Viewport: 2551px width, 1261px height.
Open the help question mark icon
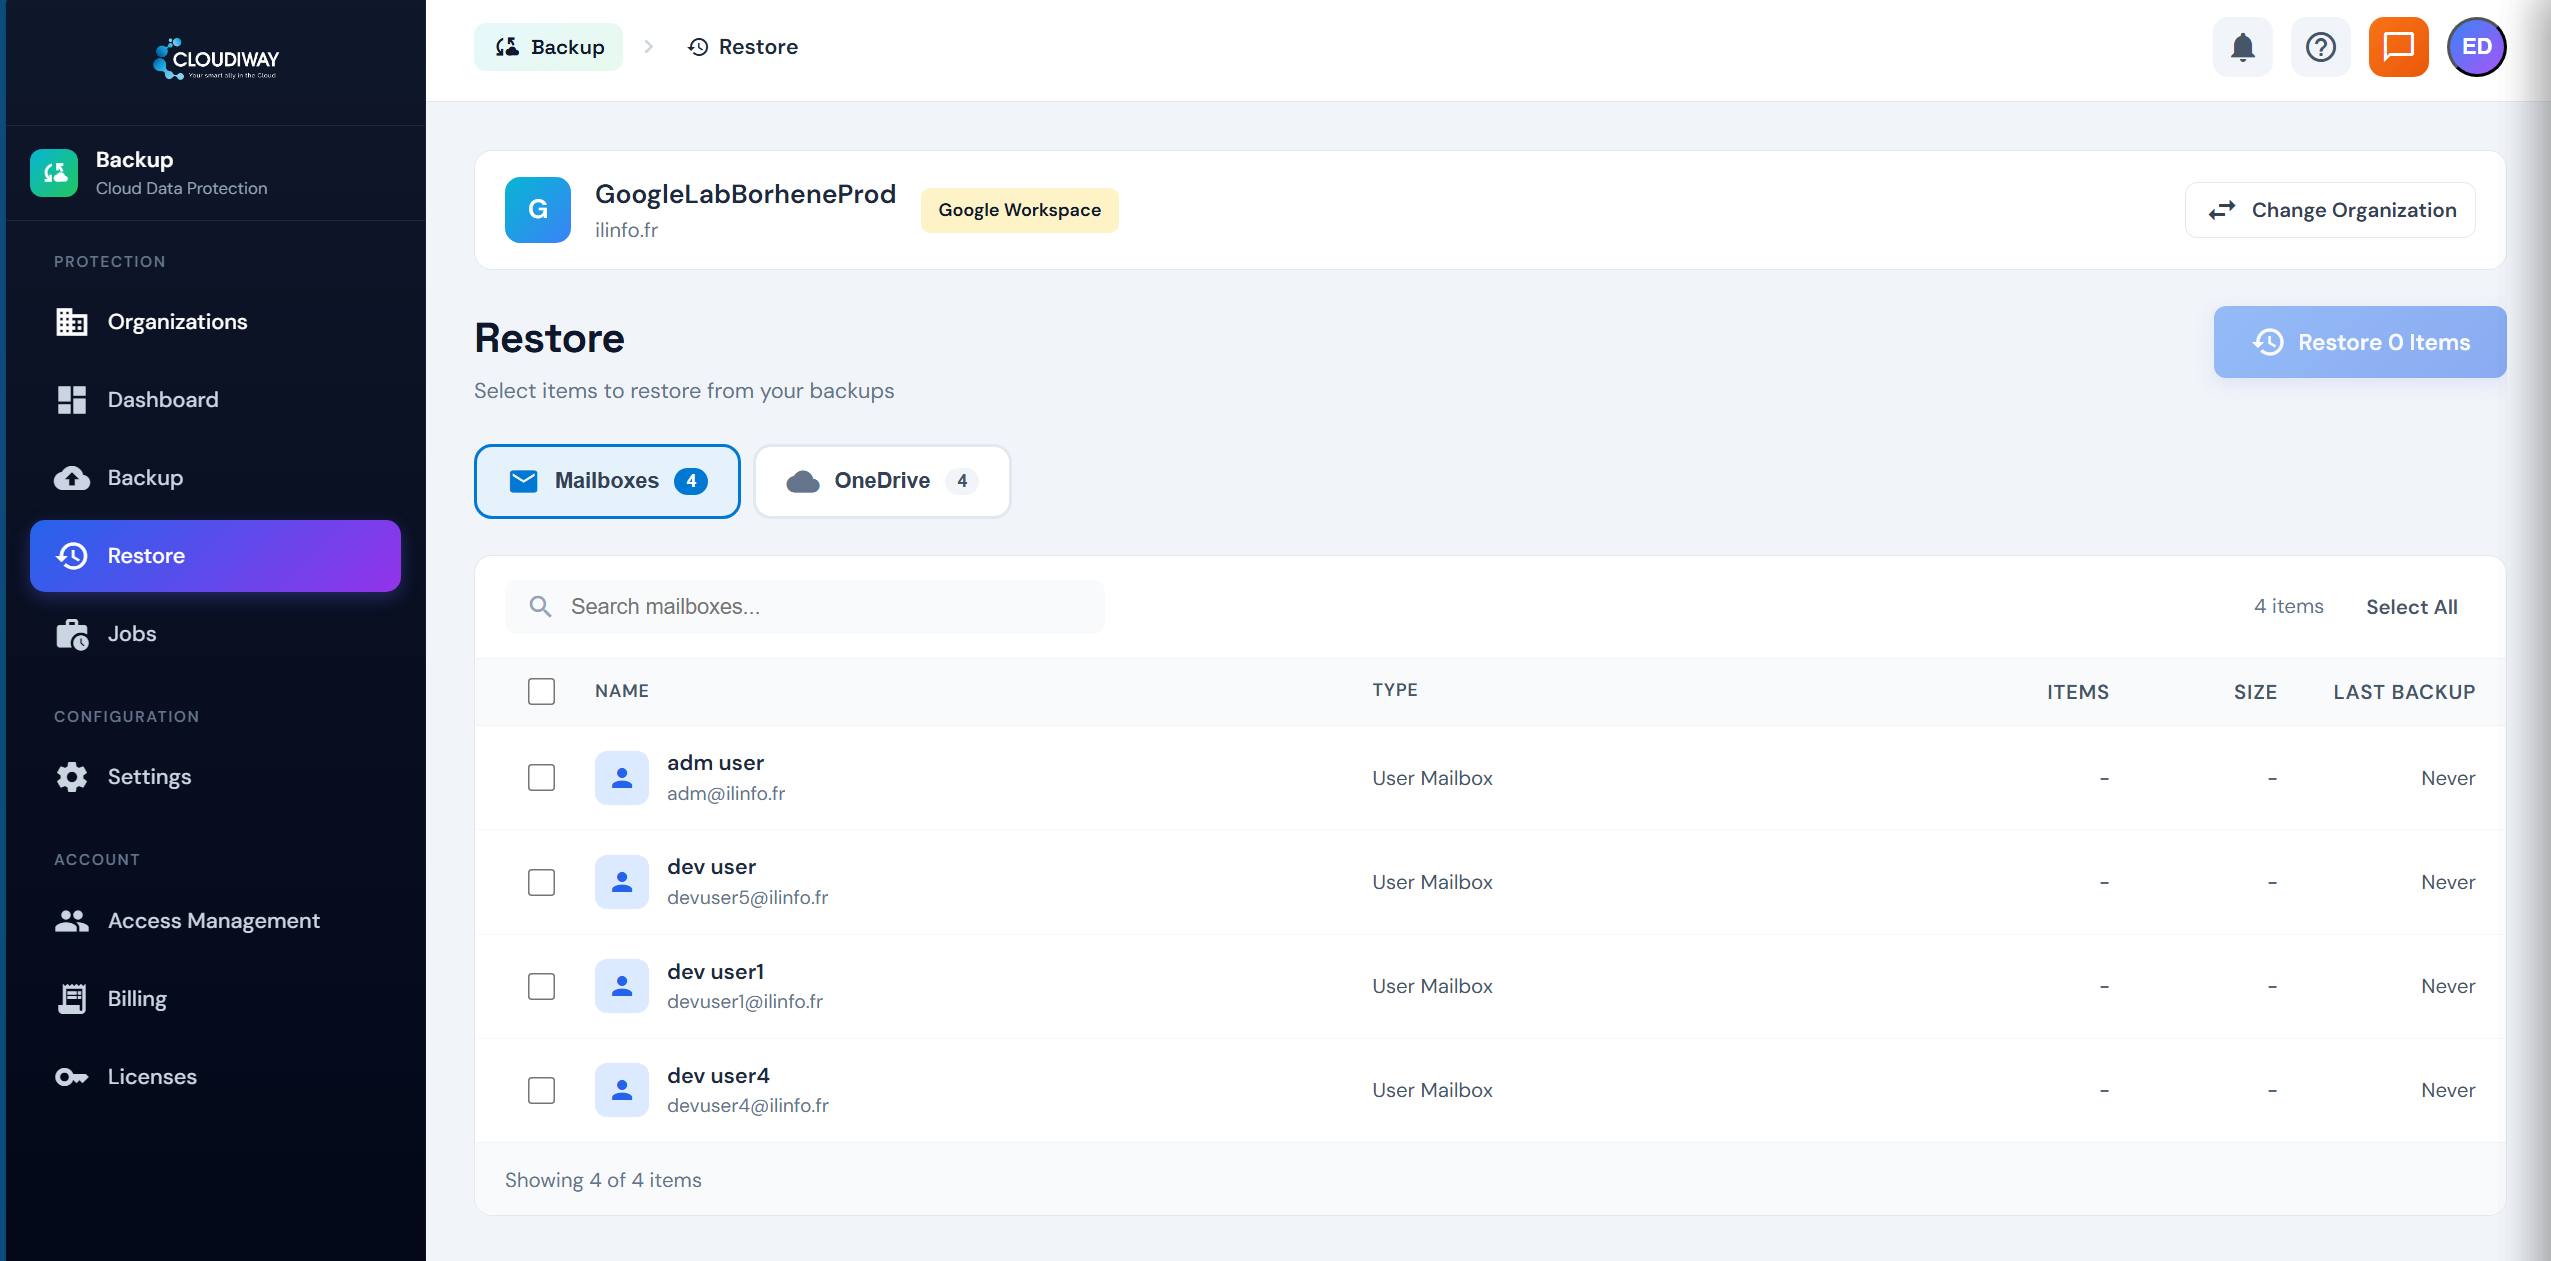(x=2321, y=47)
